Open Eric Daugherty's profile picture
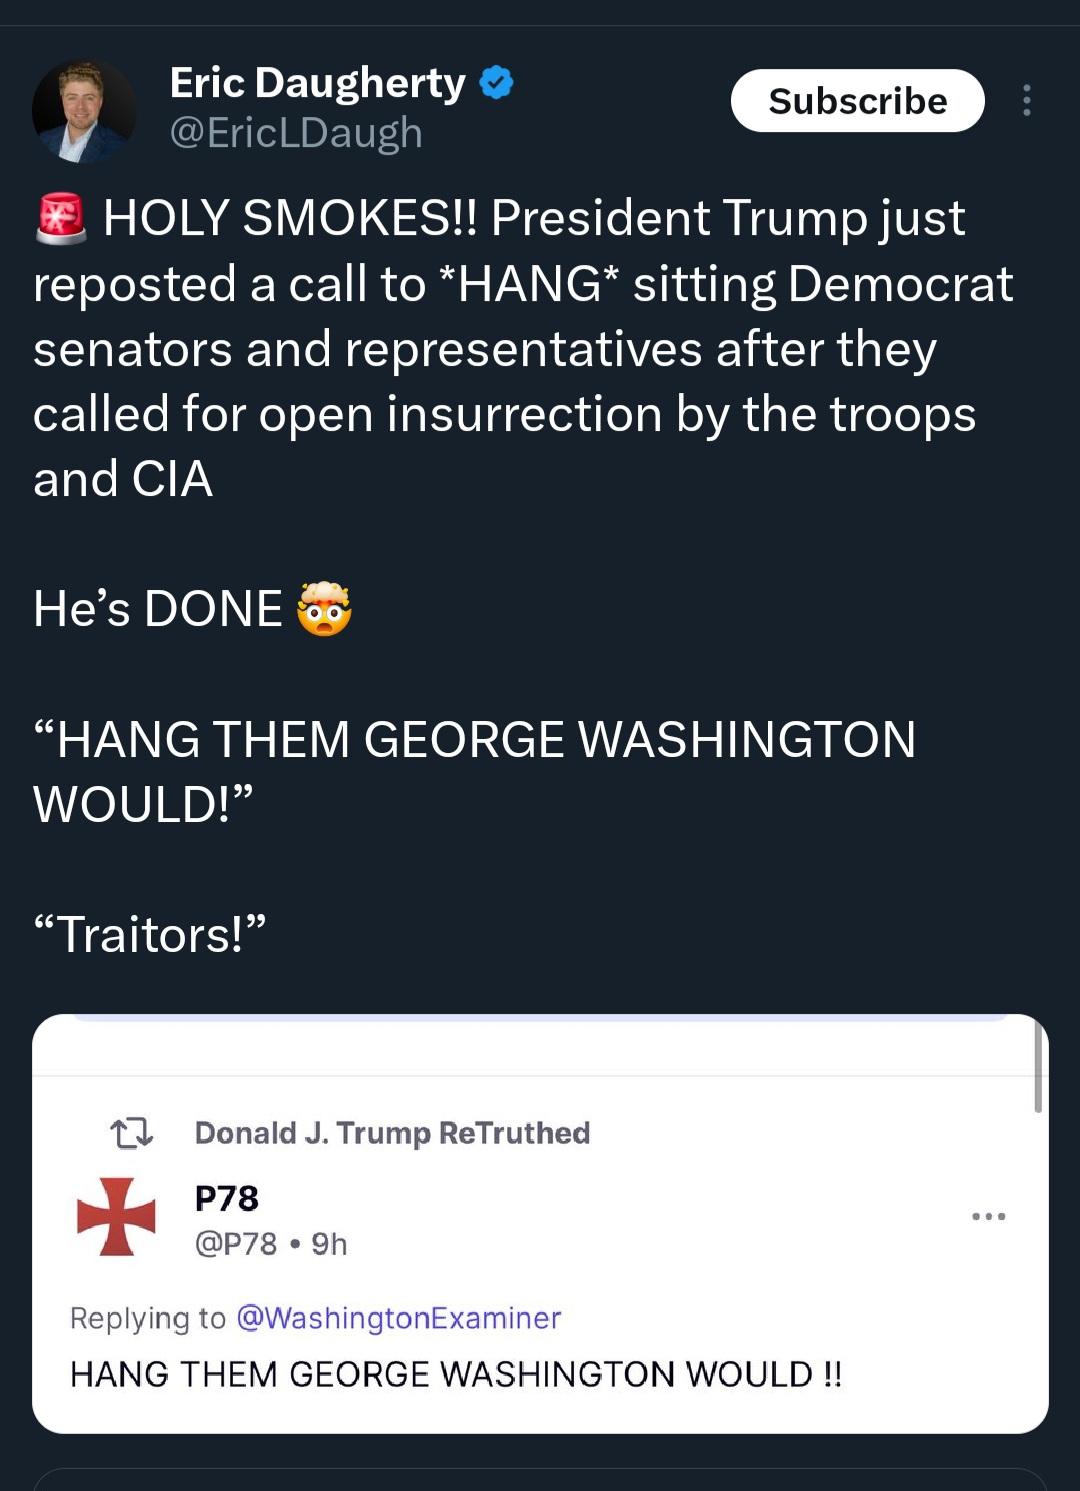 point(84,110)
